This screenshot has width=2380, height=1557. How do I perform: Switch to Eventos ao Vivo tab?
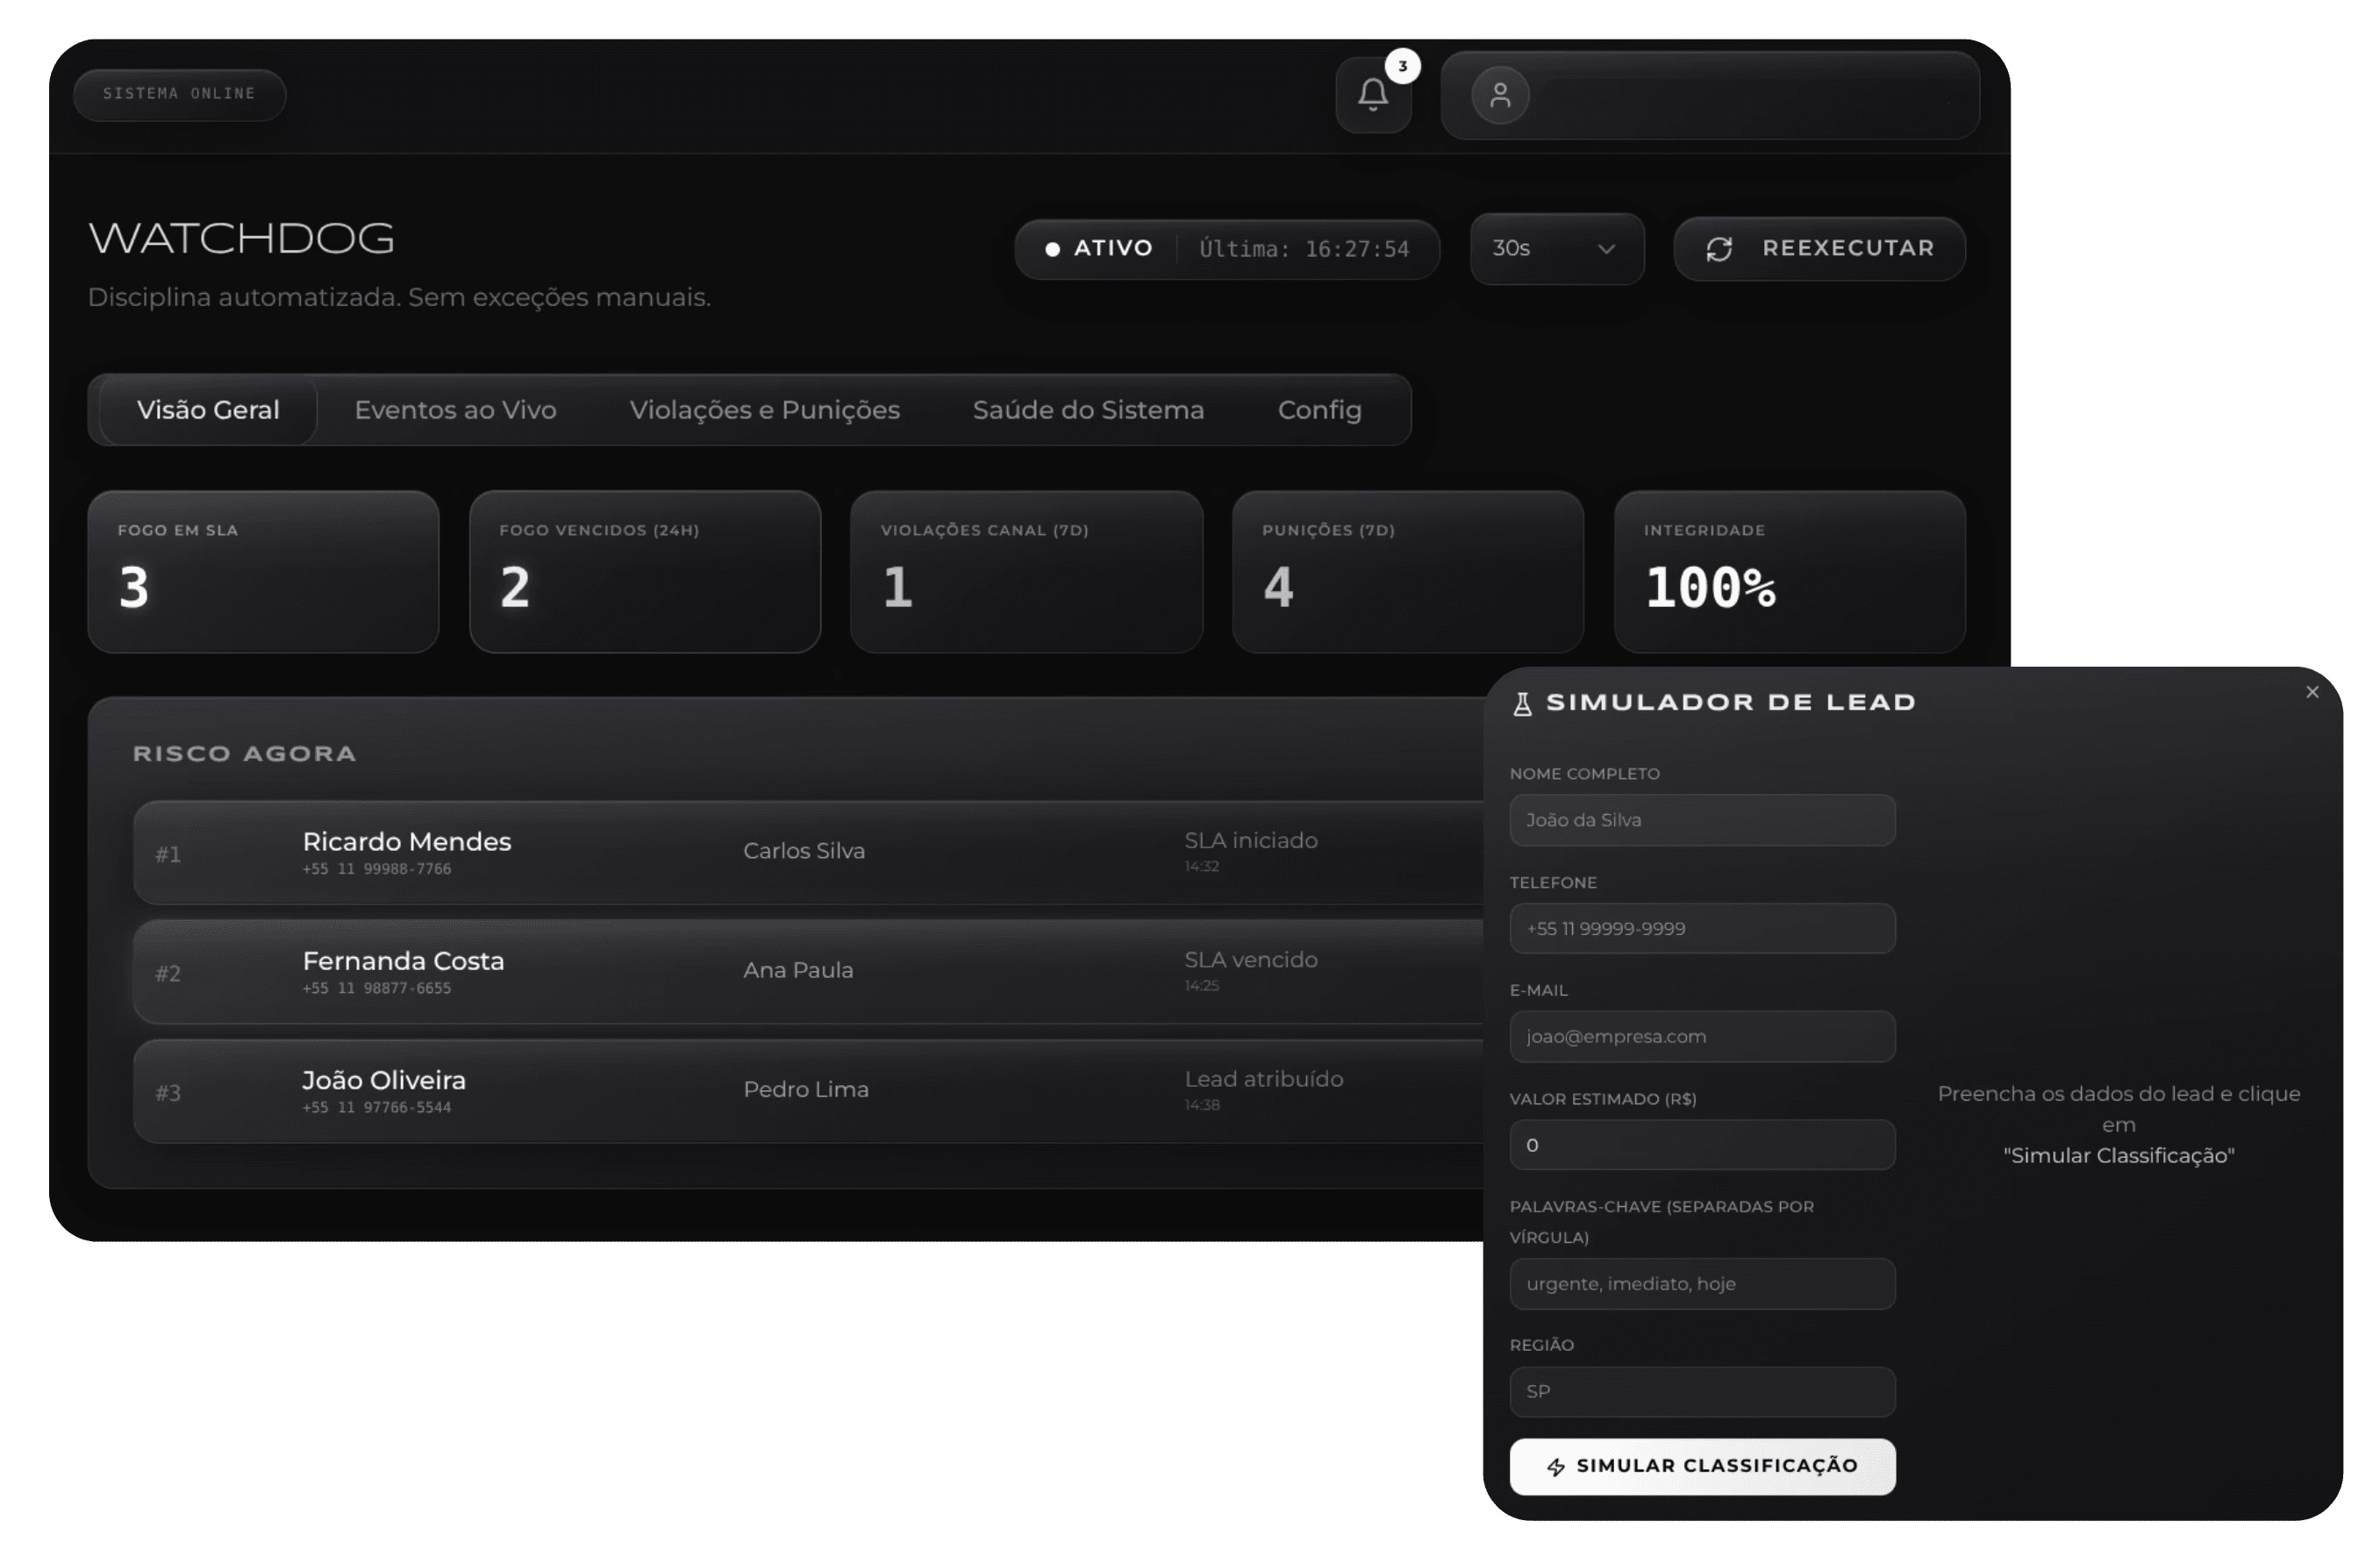(455, 410)
